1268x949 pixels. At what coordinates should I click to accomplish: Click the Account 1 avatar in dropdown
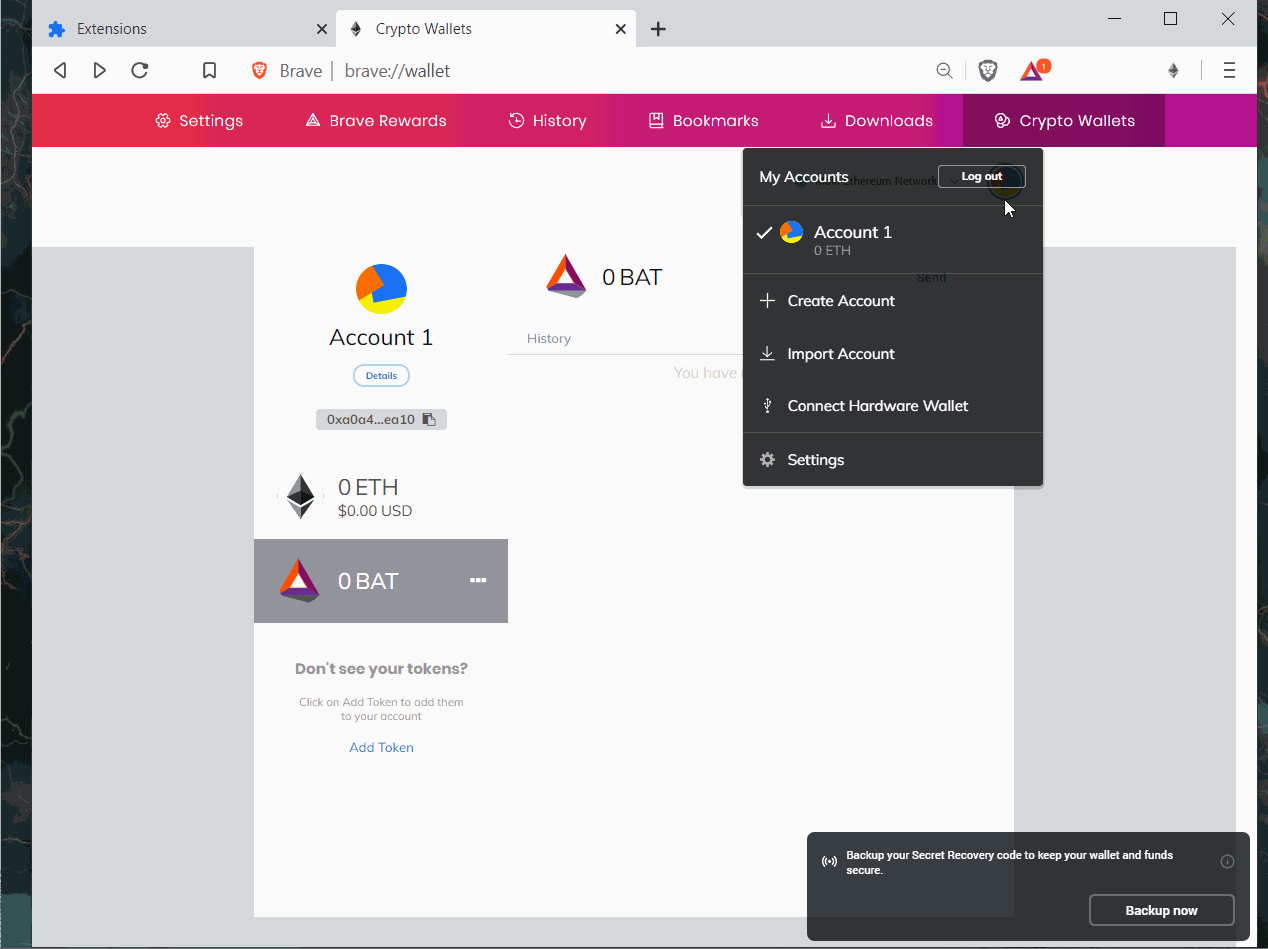pos(792,233)
